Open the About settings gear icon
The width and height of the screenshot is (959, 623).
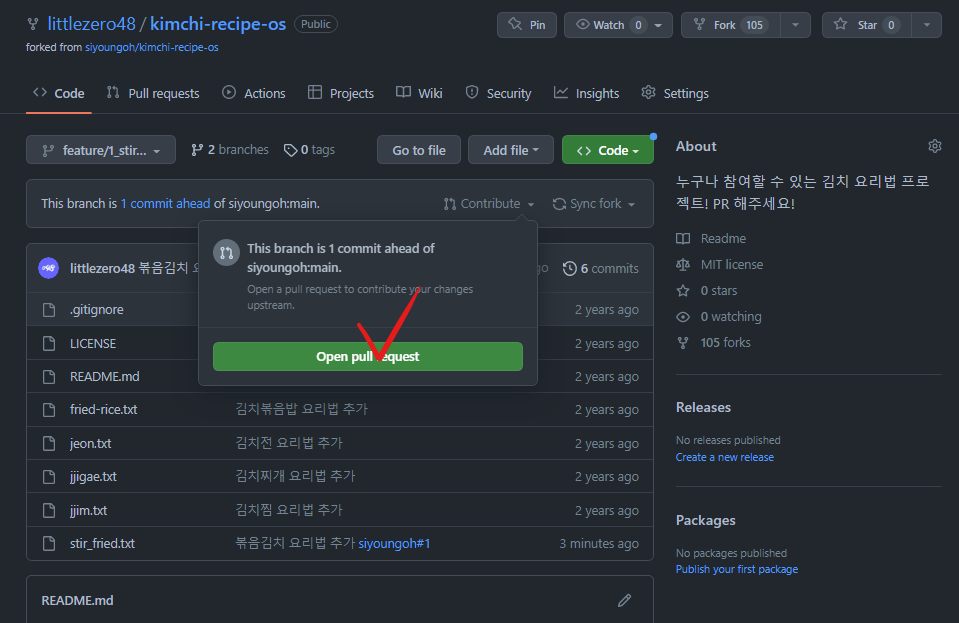click(935, 146)
